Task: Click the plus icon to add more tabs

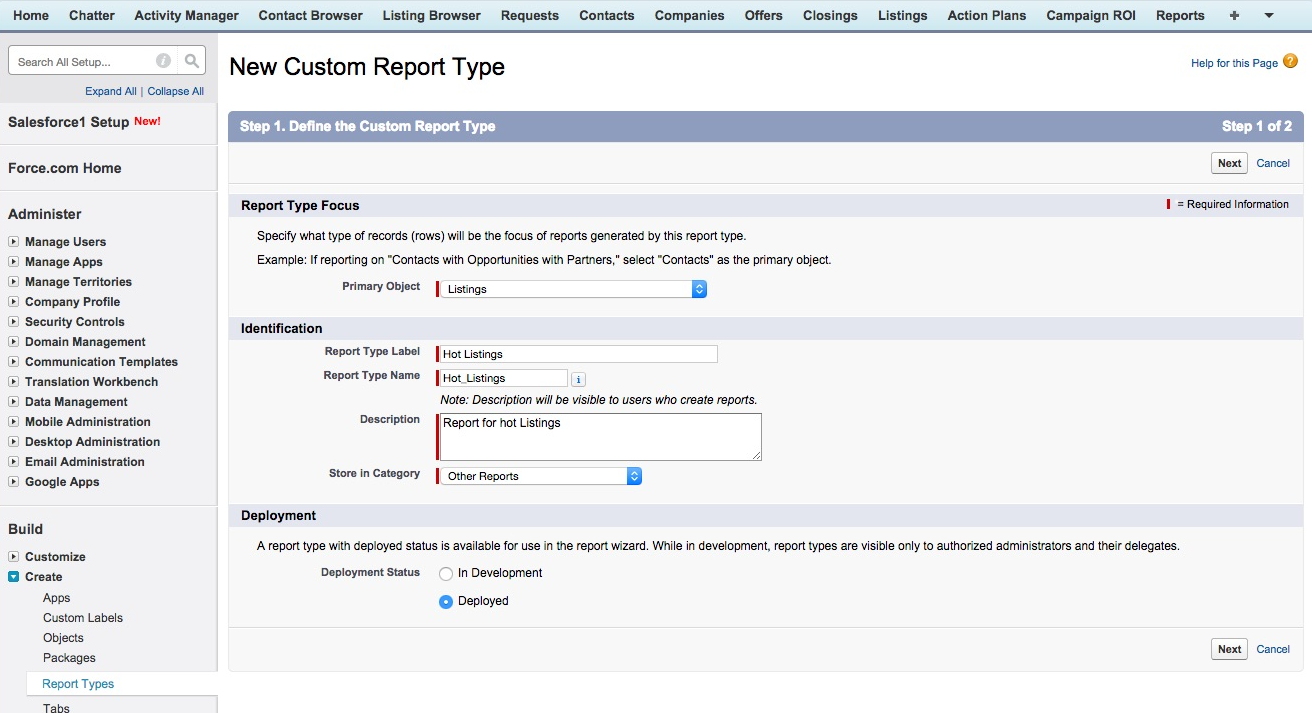Action: (1234, 15)
